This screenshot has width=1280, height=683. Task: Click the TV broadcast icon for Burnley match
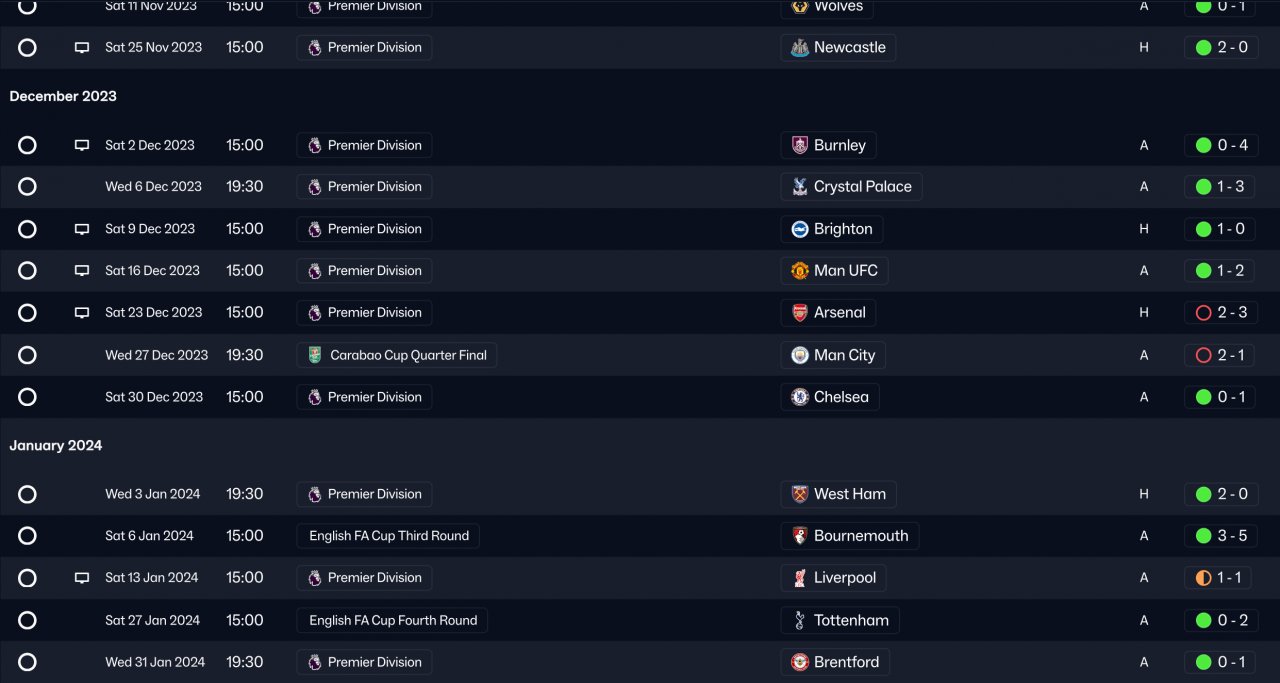coord(82,145)
